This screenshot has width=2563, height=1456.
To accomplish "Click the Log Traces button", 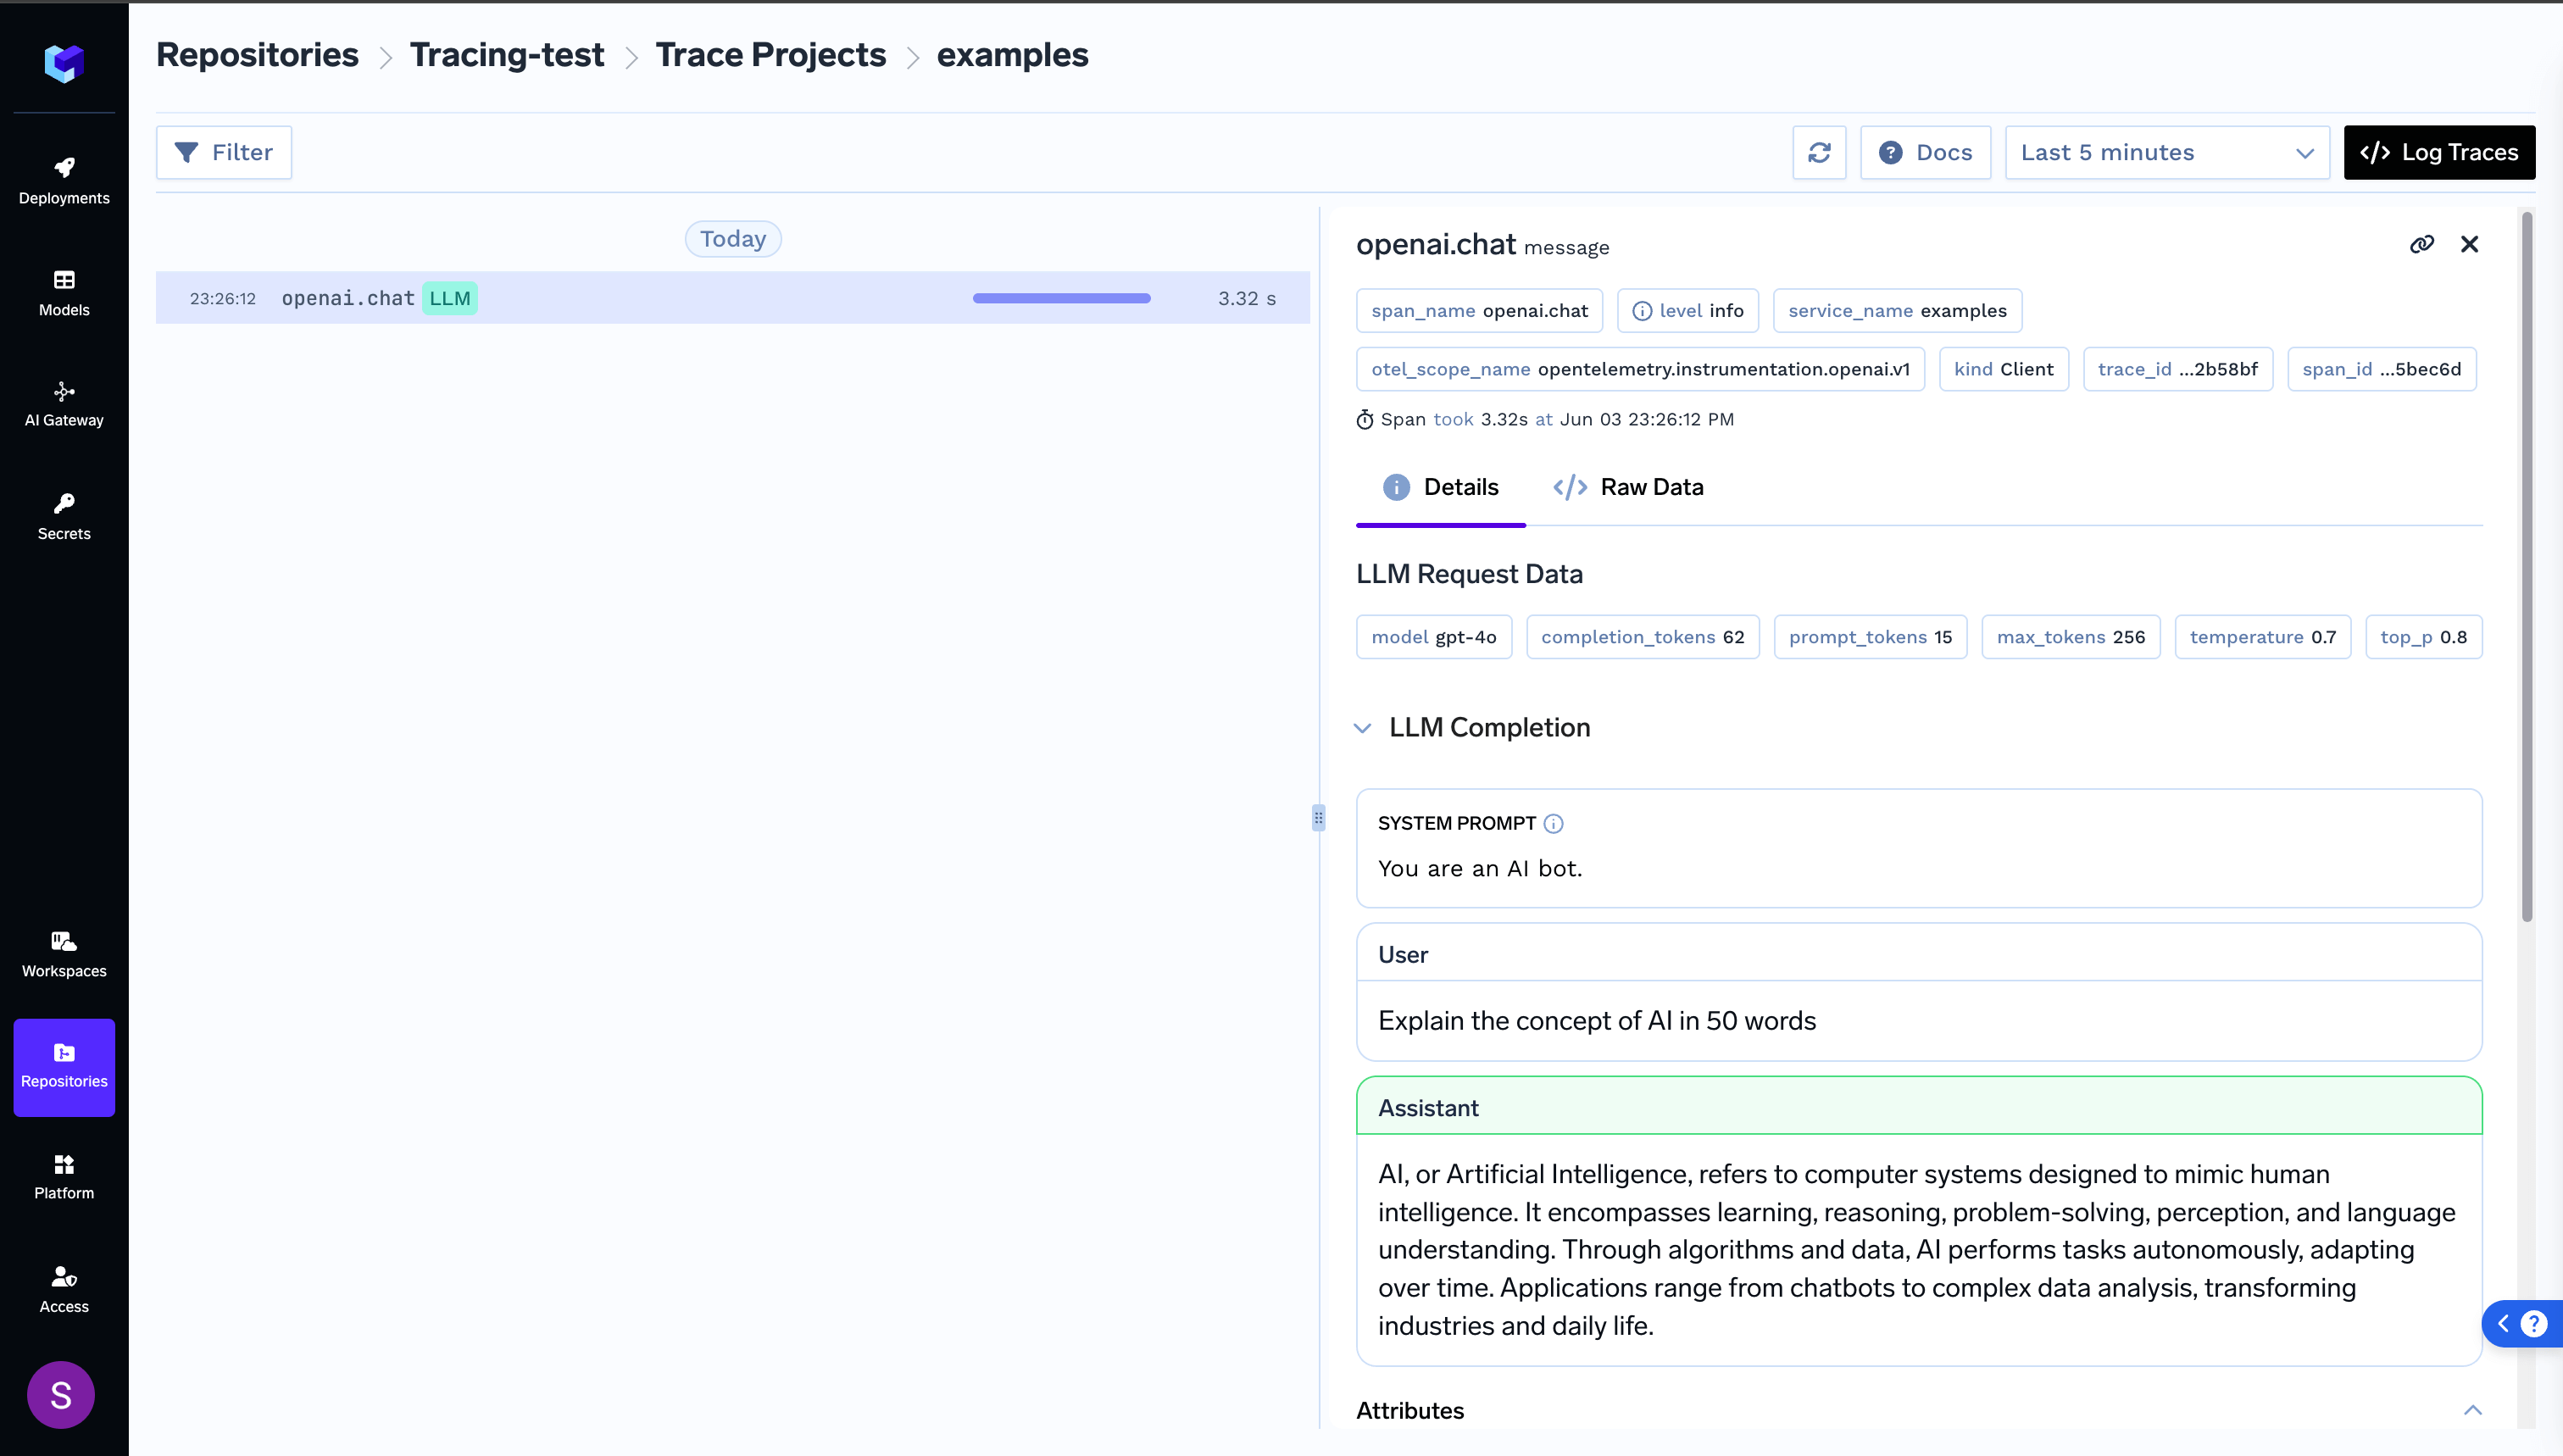I will (x=2439, y=152).
